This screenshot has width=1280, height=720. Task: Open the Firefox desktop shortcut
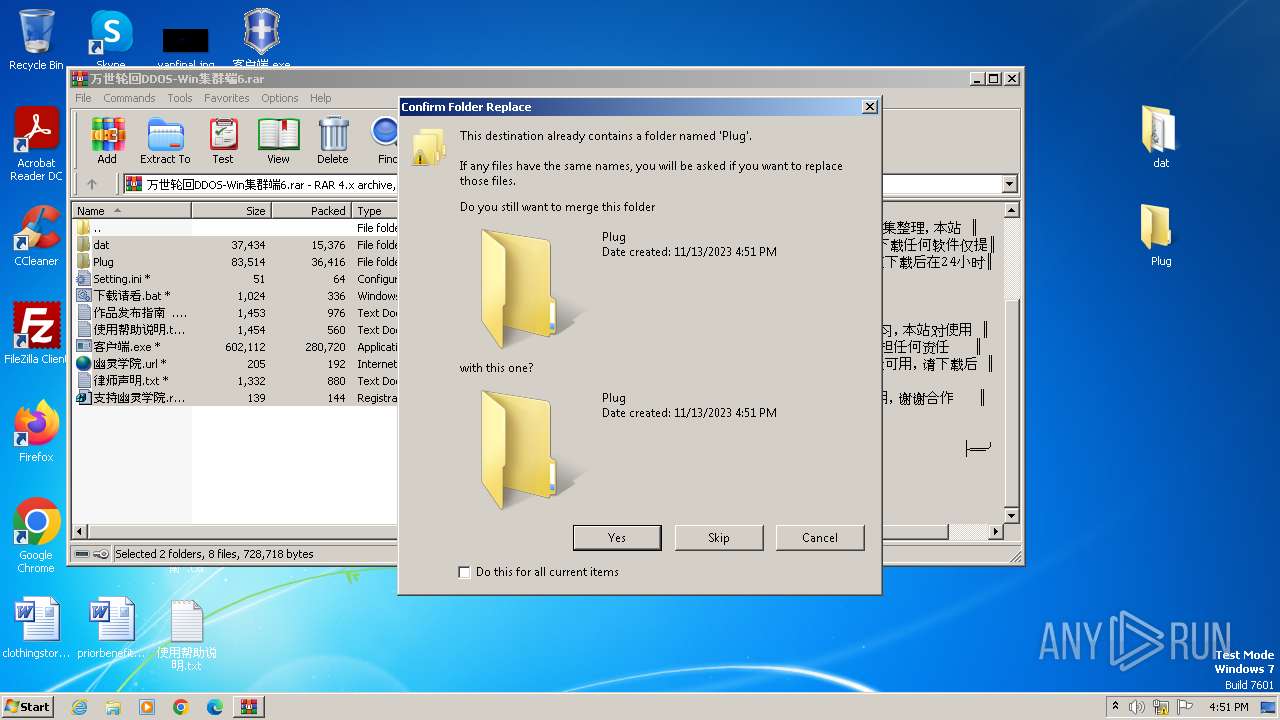[x=36, y=432]
